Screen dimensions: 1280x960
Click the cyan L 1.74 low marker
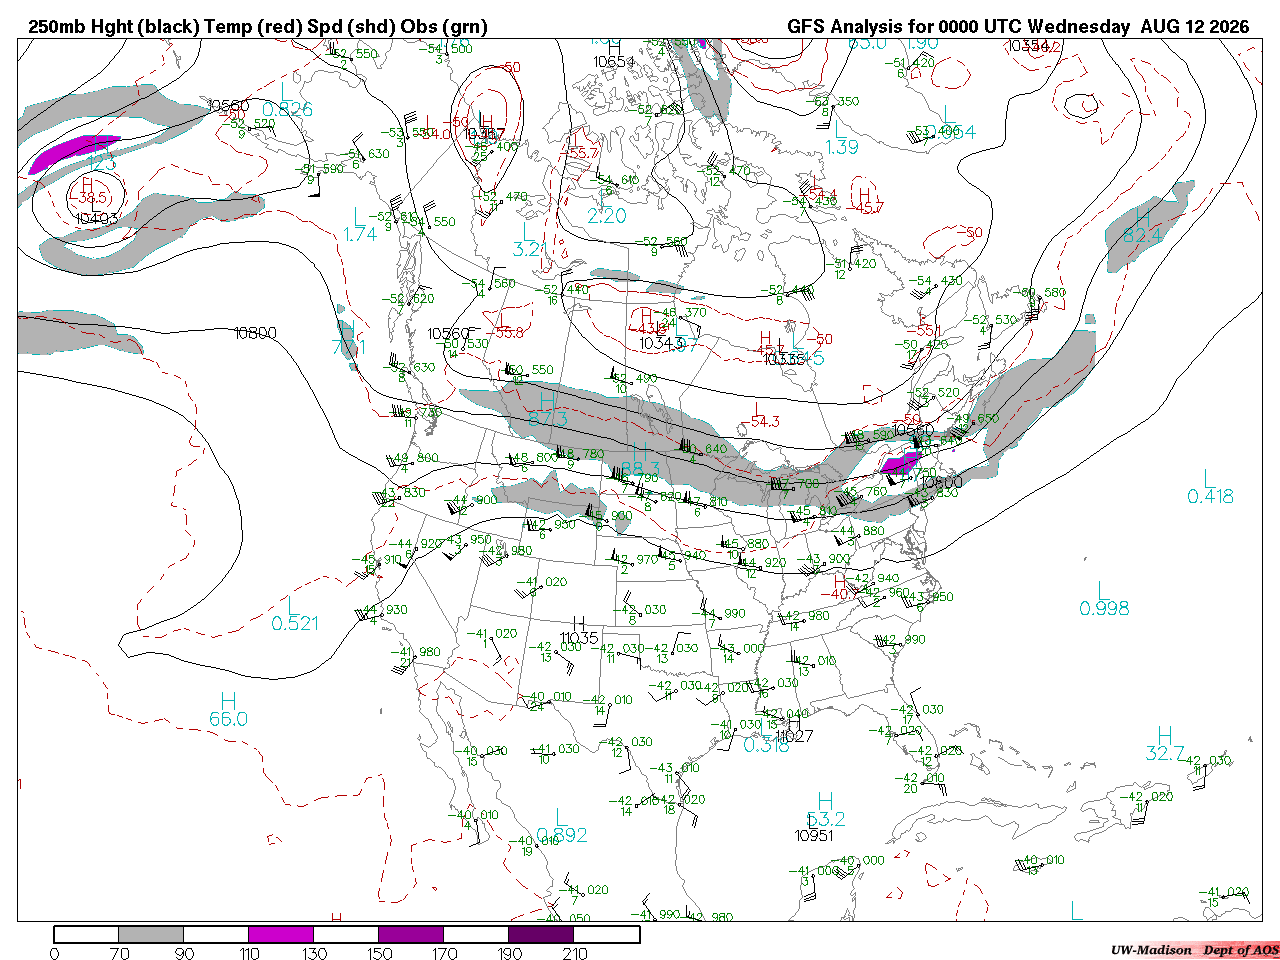click(x=360, y=225)
